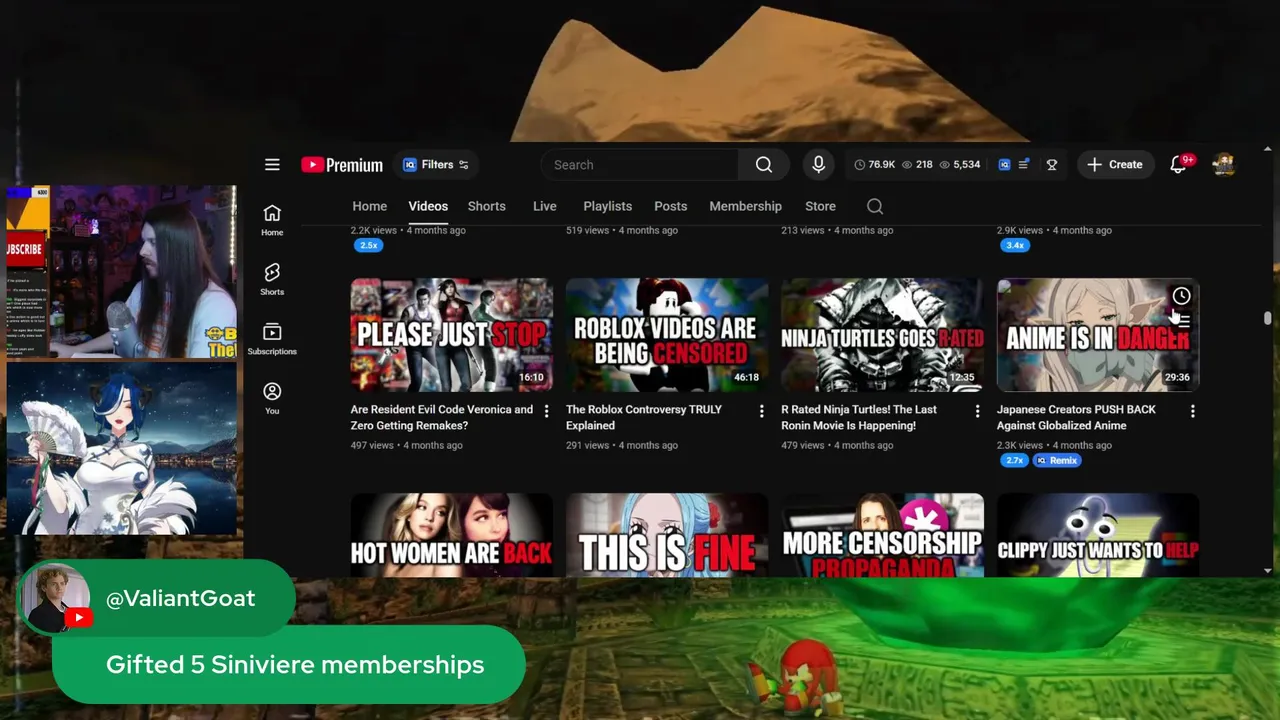Click the Subscribe graphic on webcam overlay
Screen dimensions: 1280x720
coord(25,250)
